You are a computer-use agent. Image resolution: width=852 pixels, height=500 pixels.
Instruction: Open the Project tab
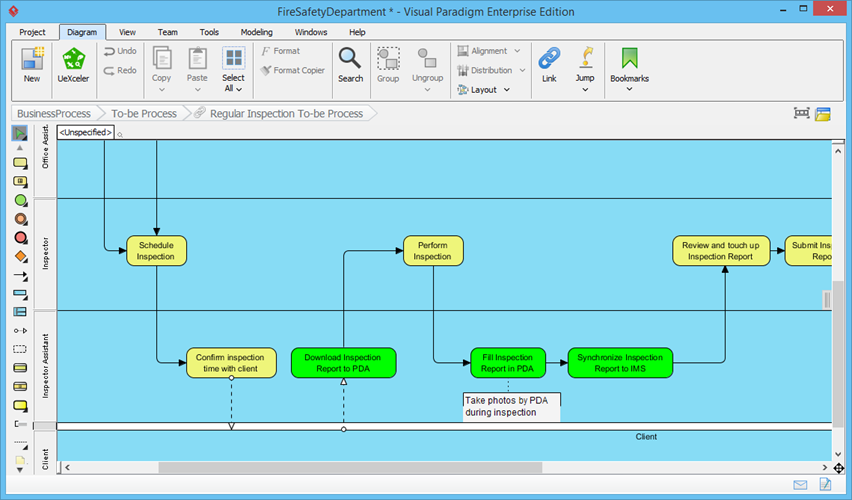tap(33, 32)
